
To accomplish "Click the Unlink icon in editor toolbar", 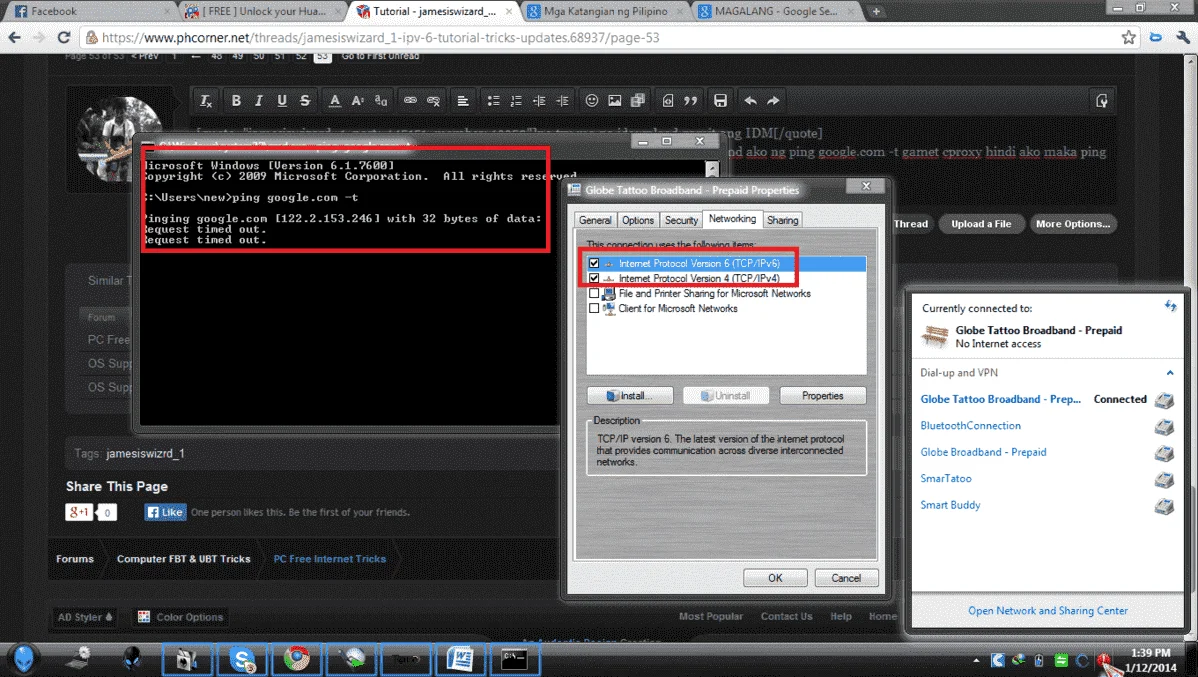I will click(433, 101).
